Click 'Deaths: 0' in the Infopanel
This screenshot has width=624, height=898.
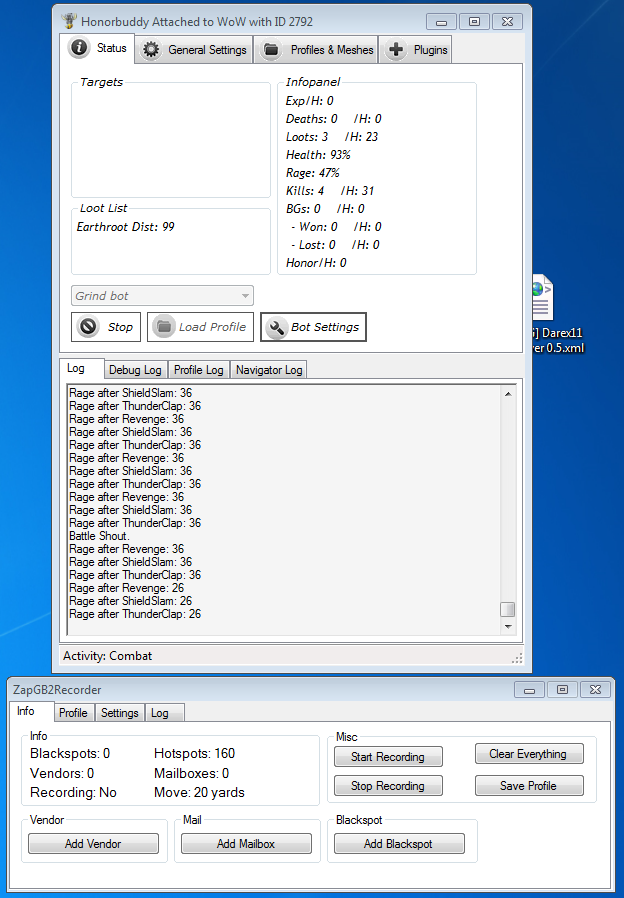312,119
